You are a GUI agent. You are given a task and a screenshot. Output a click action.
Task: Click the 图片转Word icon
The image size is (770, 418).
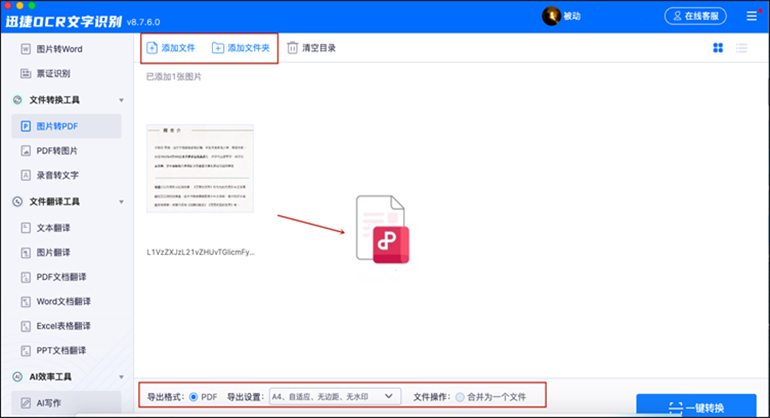click(x=26, y=49)
